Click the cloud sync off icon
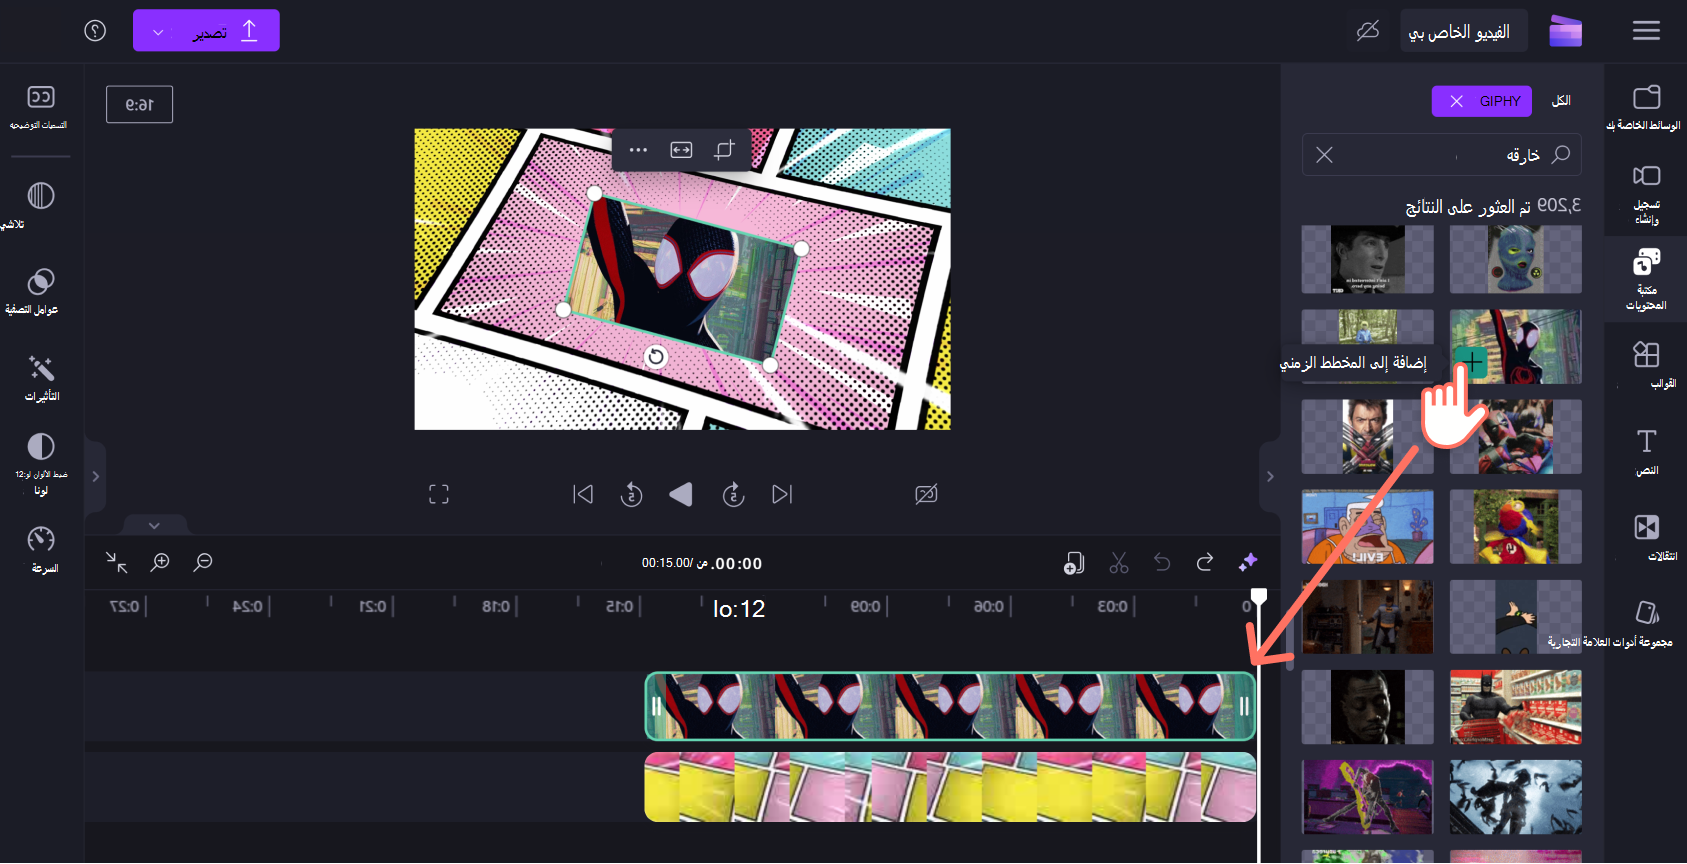 [x=1368, y=31]
